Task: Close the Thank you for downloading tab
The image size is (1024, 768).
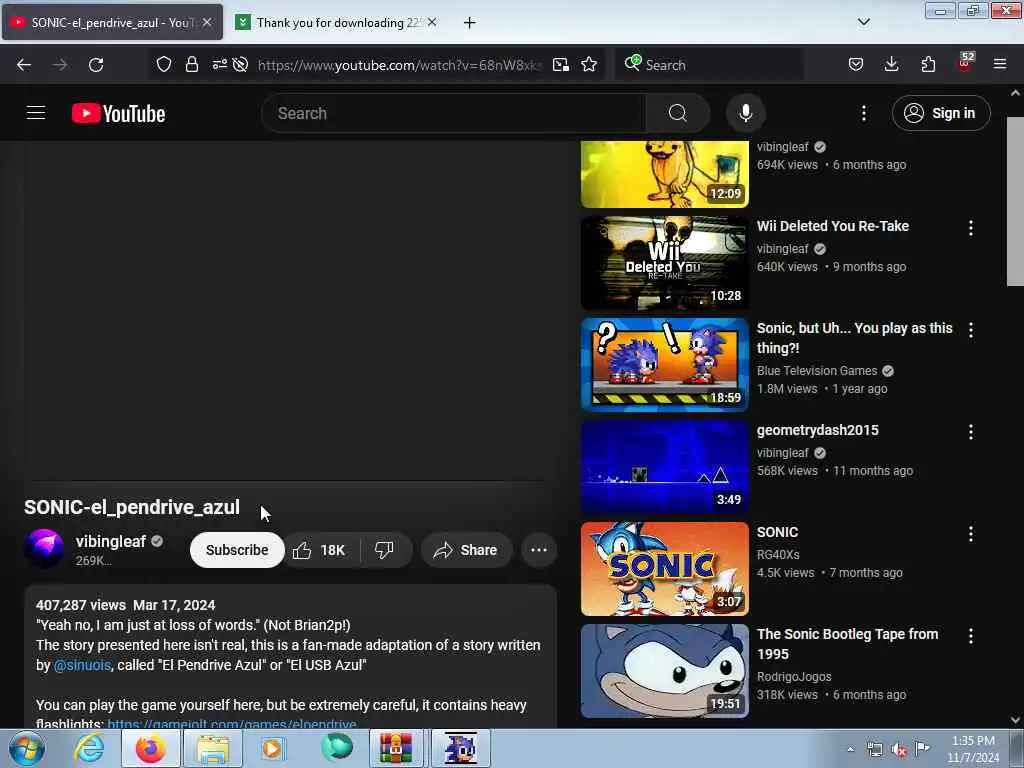Action: pyautogui.click(x=432, y=22)
